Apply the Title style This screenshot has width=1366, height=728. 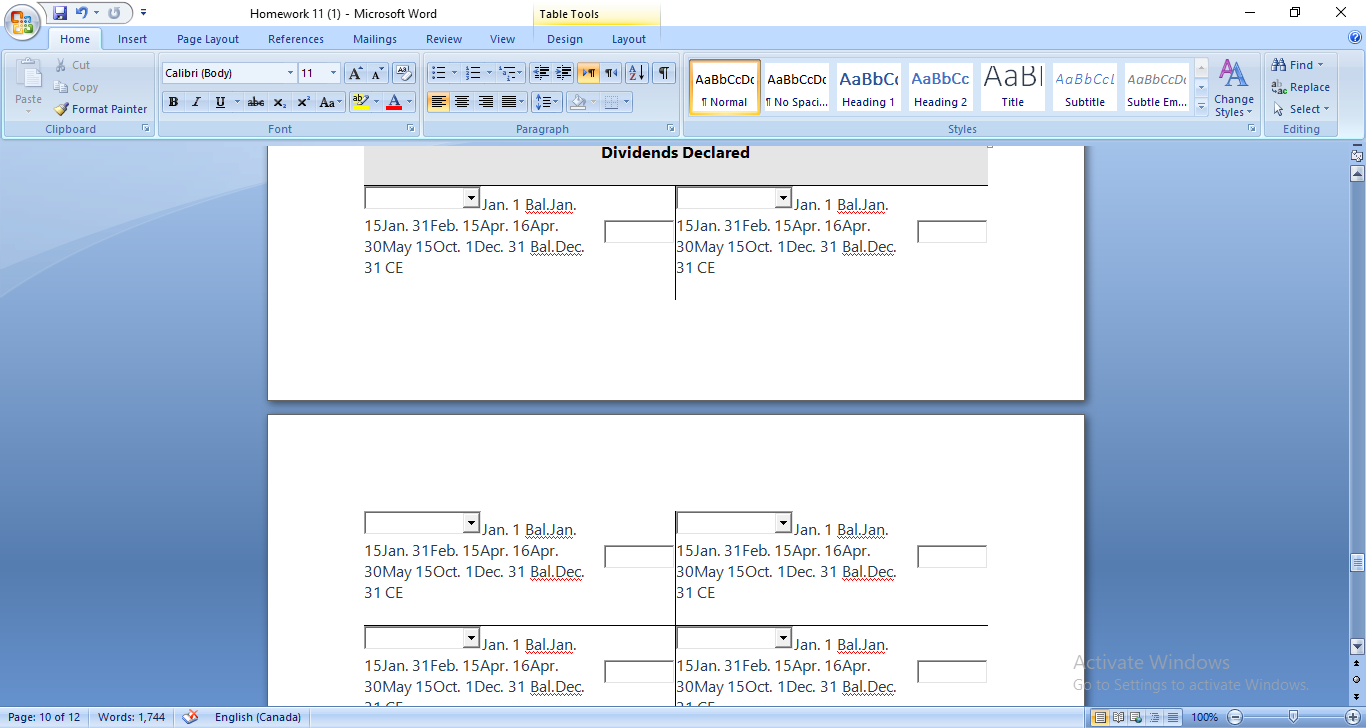(1013, 87)
